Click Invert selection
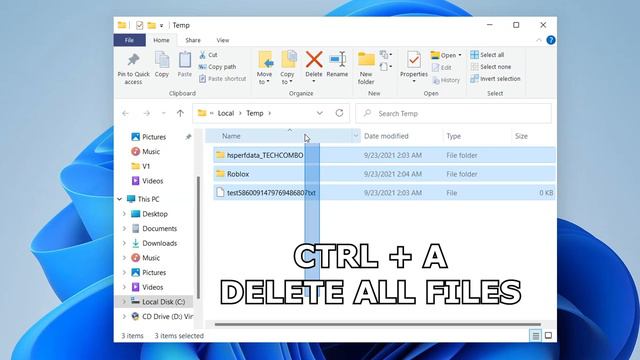The height and width of the screenshot is (360, 640). click(x=496, y=78)
